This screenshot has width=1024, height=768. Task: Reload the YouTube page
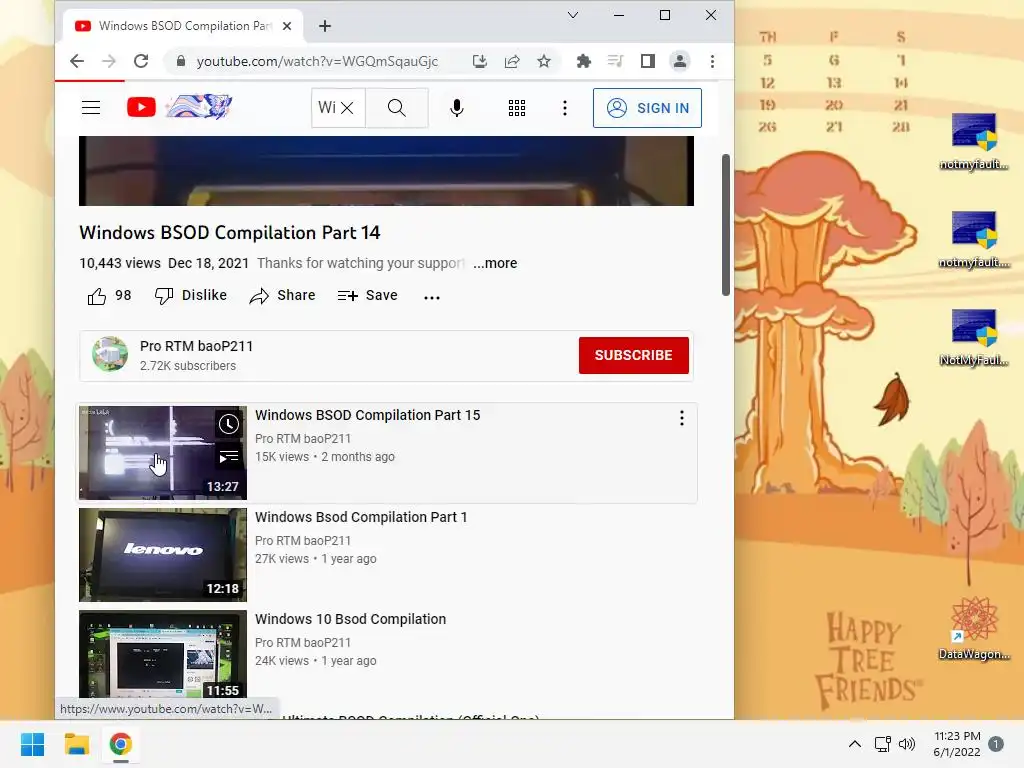click(141, 61)
